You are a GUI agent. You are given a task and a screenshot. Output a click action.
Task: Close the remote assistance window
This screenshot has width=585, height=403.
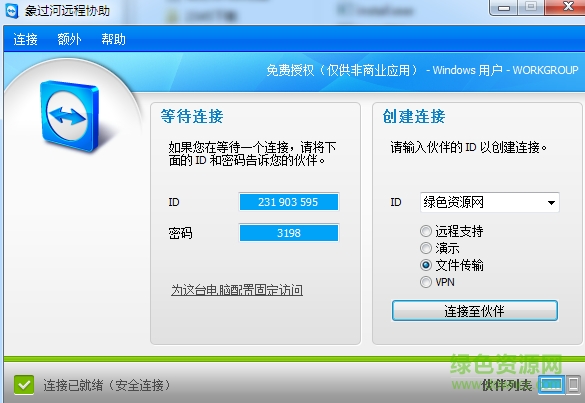coord(566,7)
